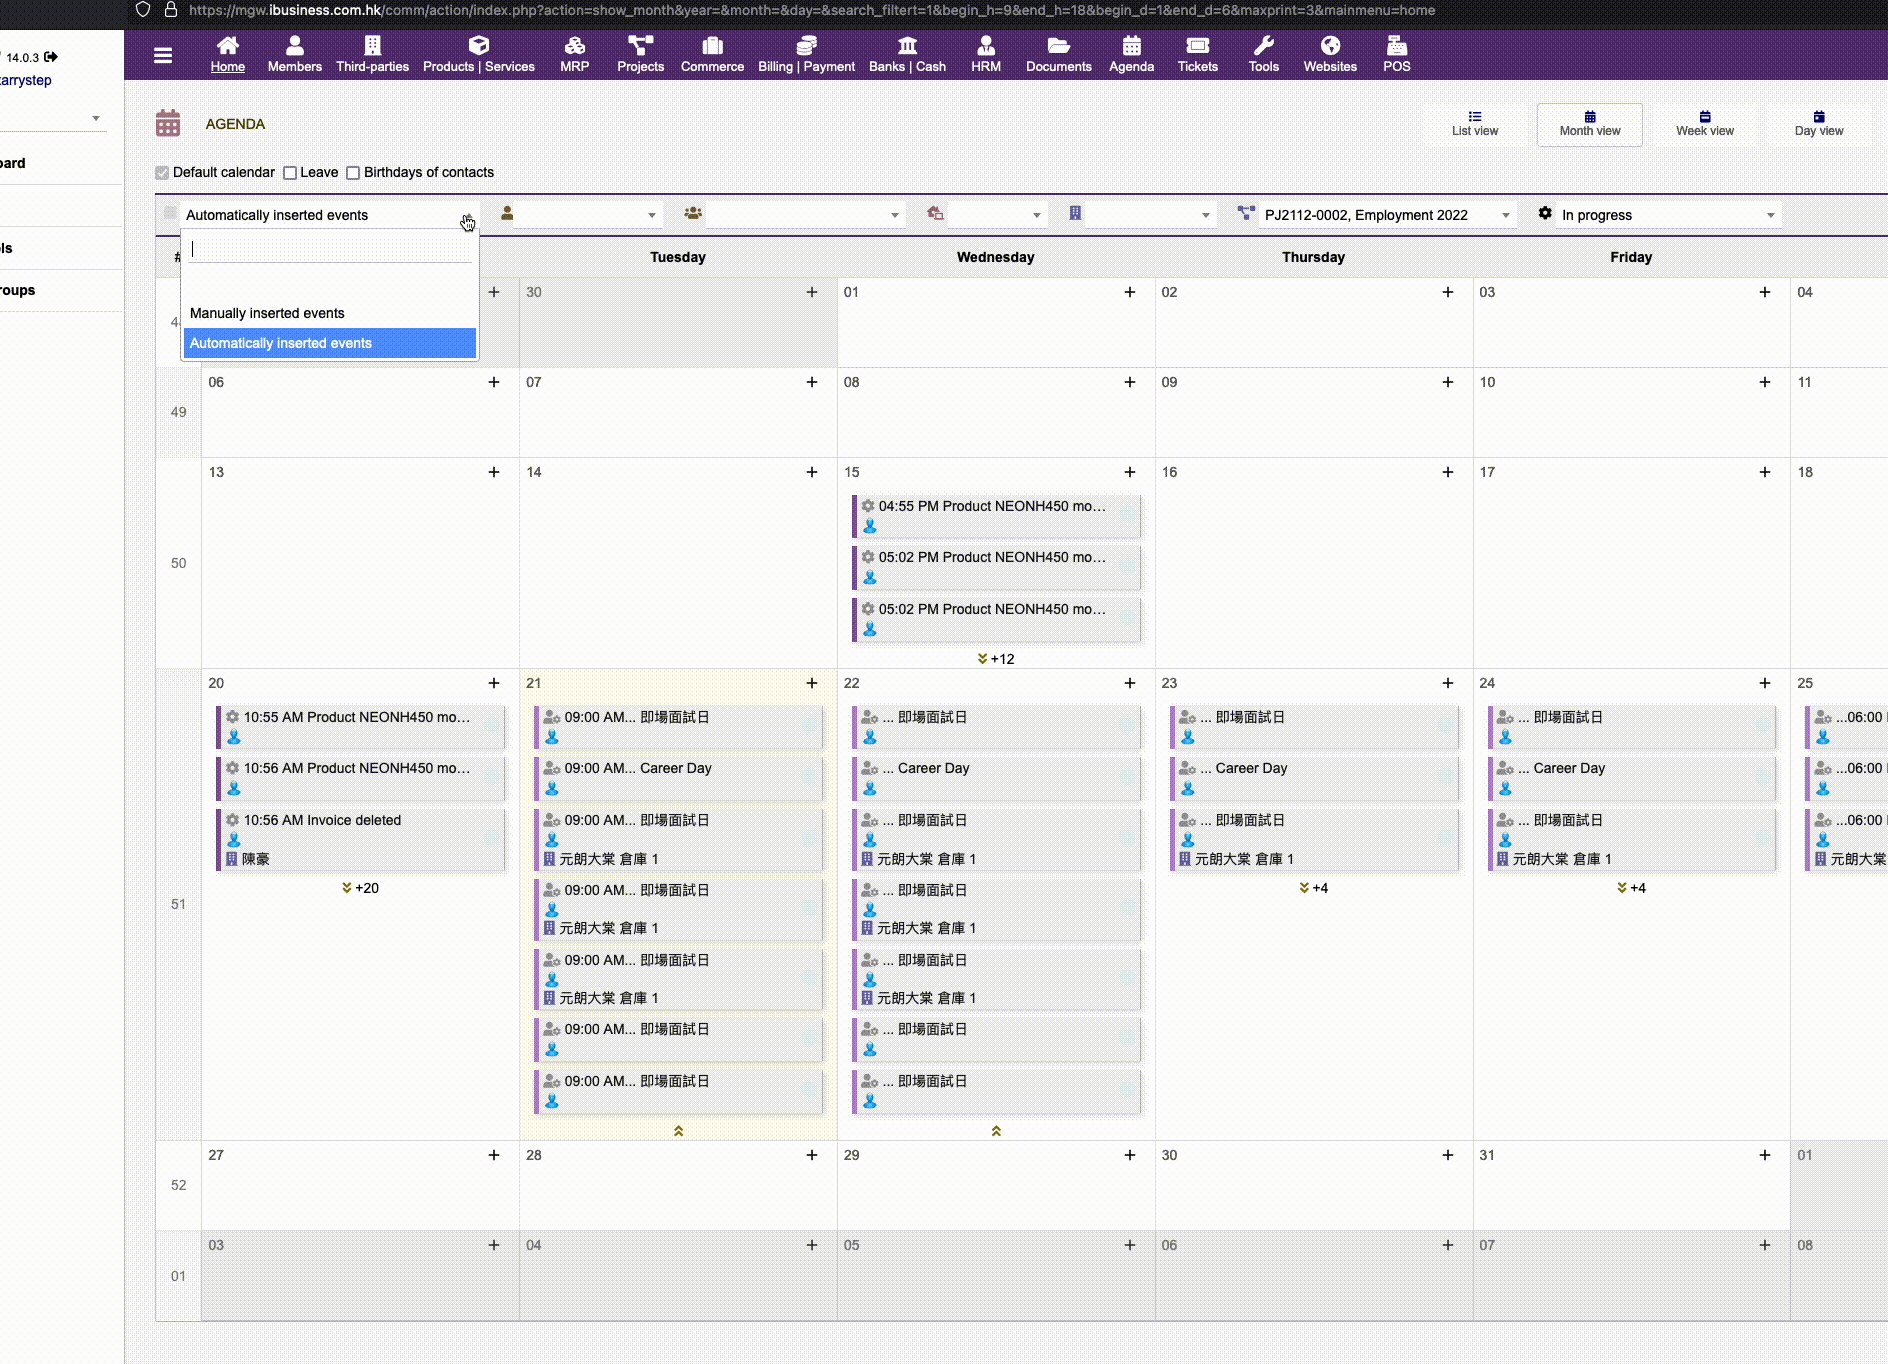Toggle the hamburger side menu
Image resolution: width=1888 pixels, height=1364 pixels.
[163, 55]
